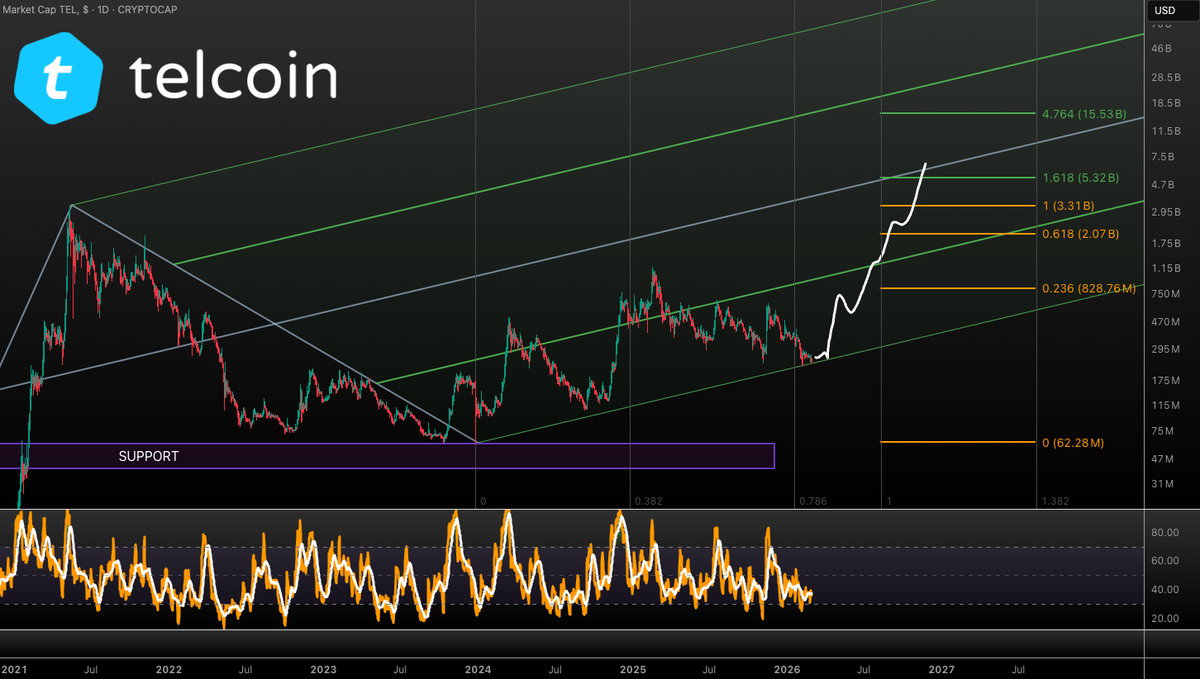This screenshot has width=1200, height=679.
Task: Open the USD currency selector
Action: 1166,9
